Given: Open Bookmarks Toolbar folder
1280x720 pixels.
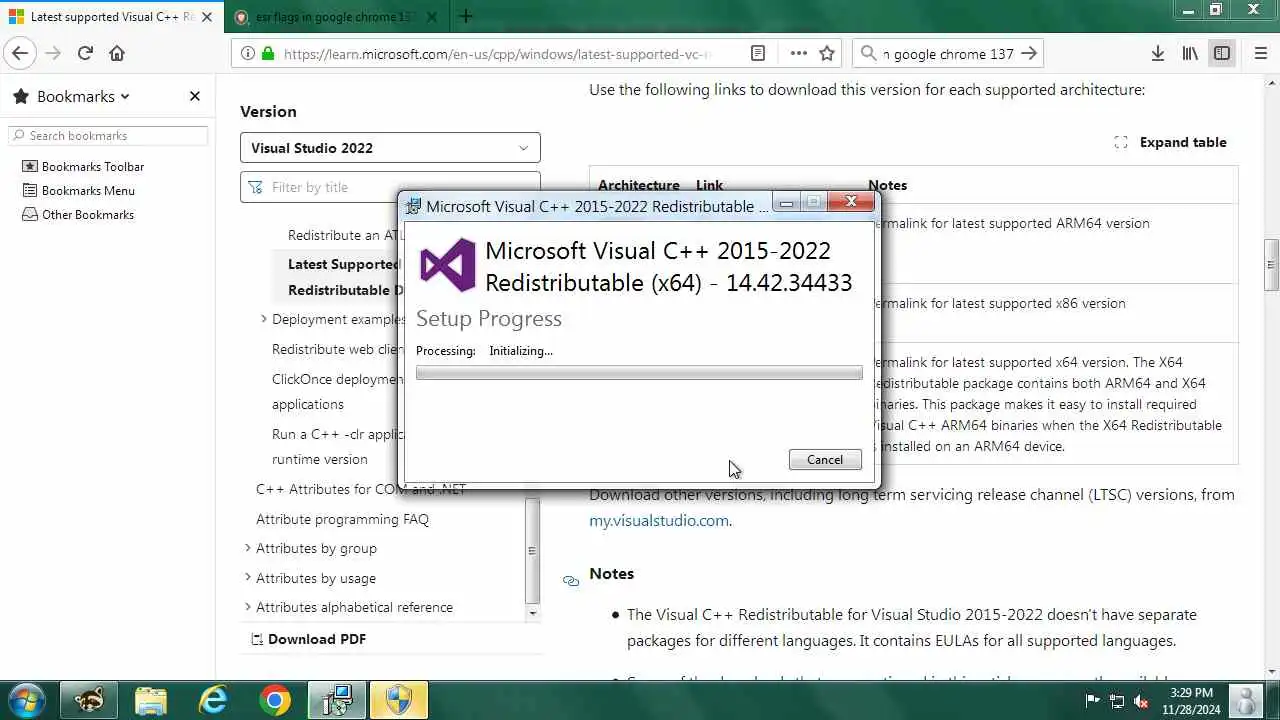Looking at the screenshot, I should click(x=84, y=166).
